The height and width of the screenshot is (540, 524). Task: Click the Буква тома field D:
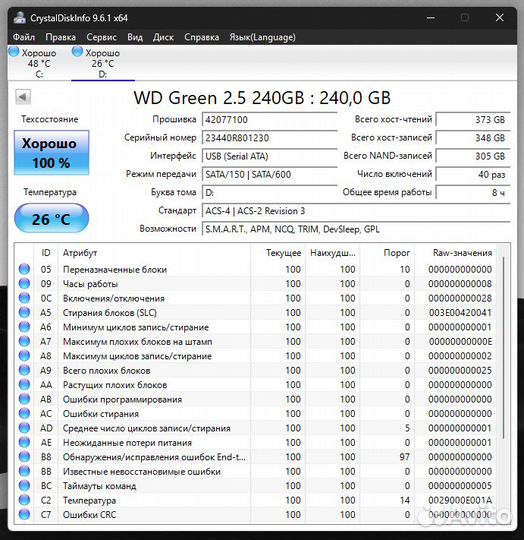pyautogui.click(x=270, y=193)
